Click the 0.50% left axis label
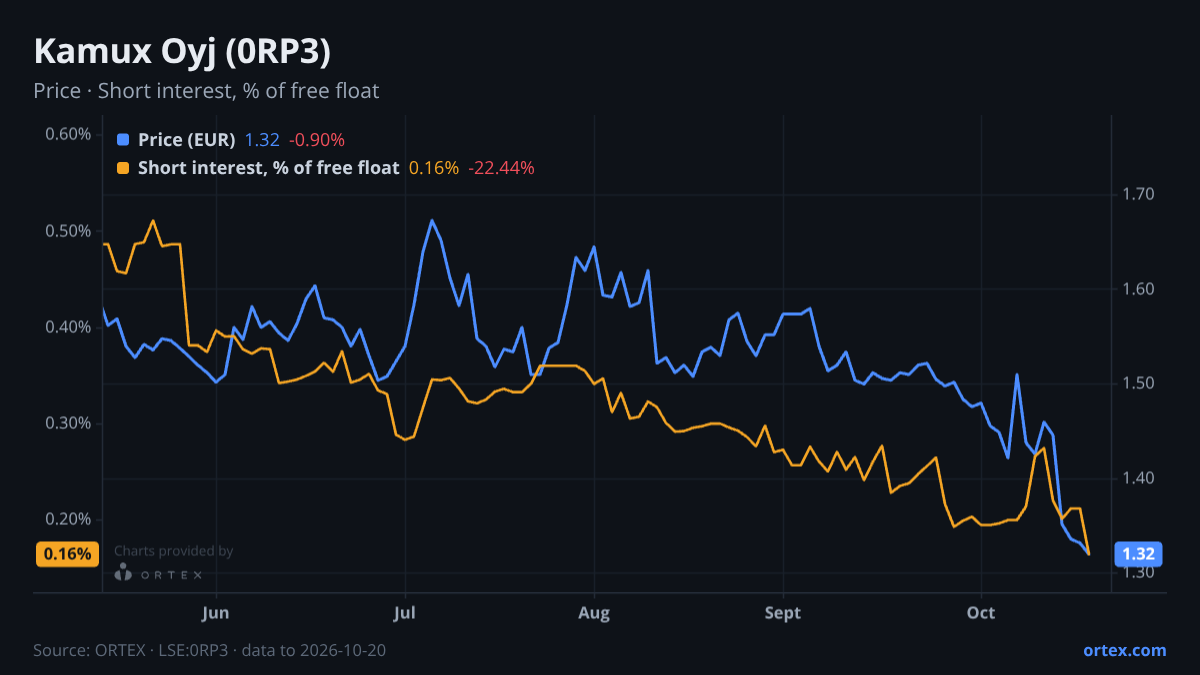This screenshot has width=1200, height=675. 68,231
